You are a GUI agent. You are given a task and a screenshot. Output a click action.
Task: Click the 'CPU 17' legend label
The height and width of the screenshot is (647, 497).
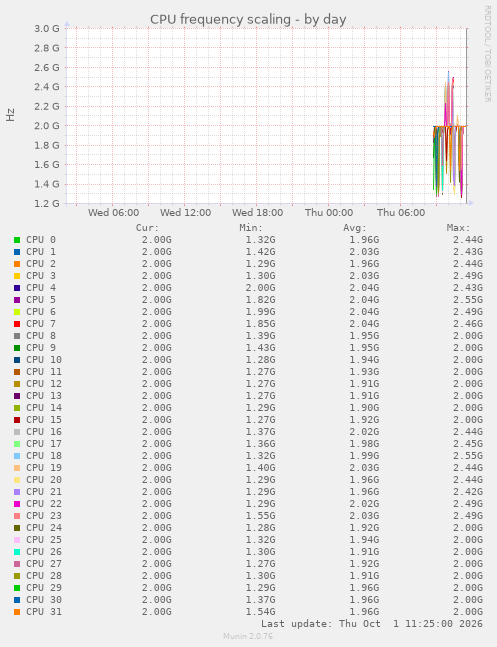click(x=44, y=444)
